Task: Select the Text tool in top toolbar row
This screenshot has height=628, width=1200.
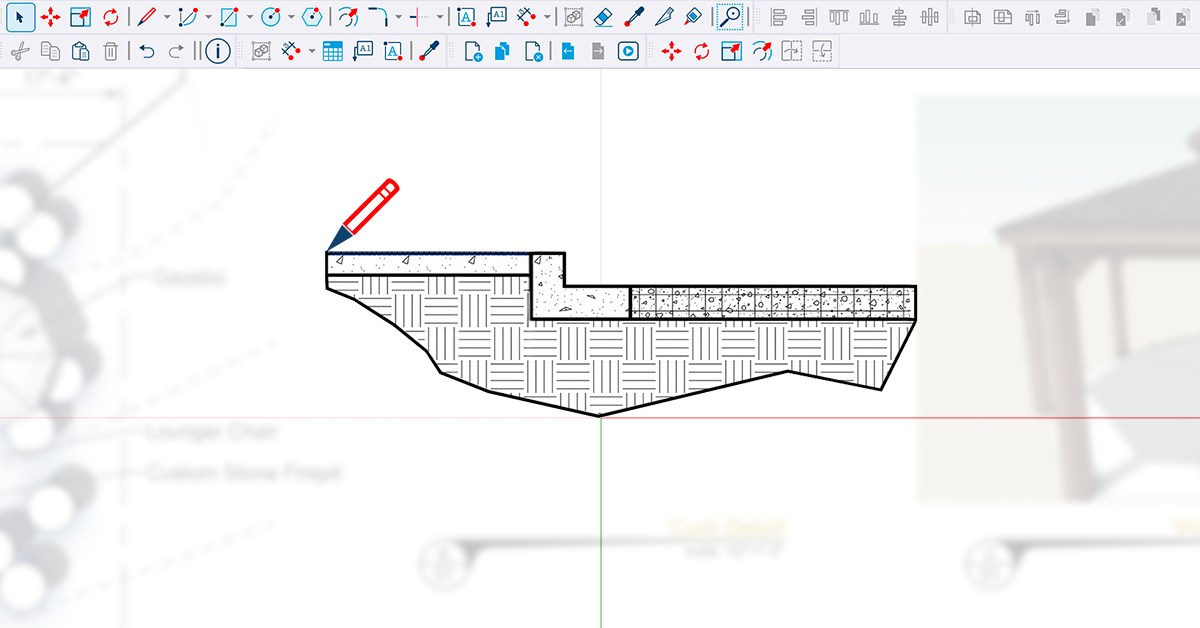Action: (466, 17)
